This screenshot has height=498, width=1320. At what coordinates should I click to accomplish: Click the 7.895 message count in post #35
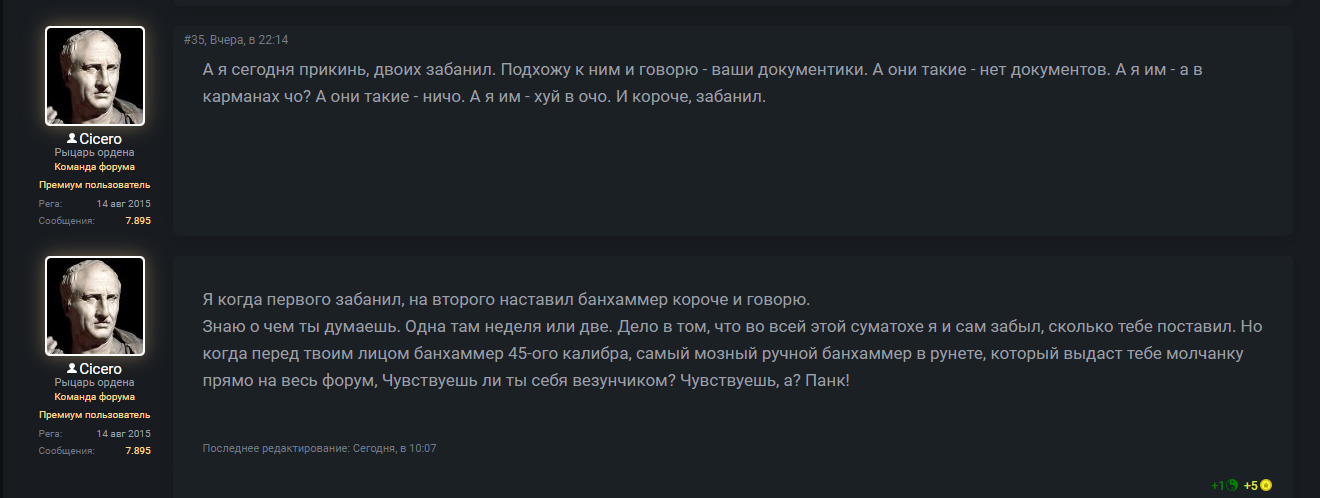coord(138,220)
